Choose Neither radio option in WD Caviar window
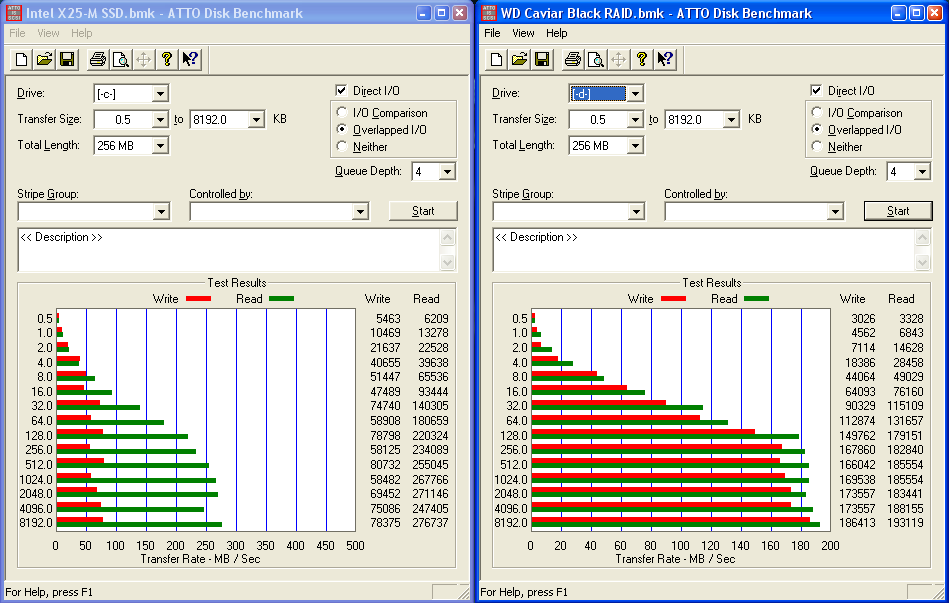Viewport: 949px width, 603px height. pyautogui.click(x=817, y=146)
